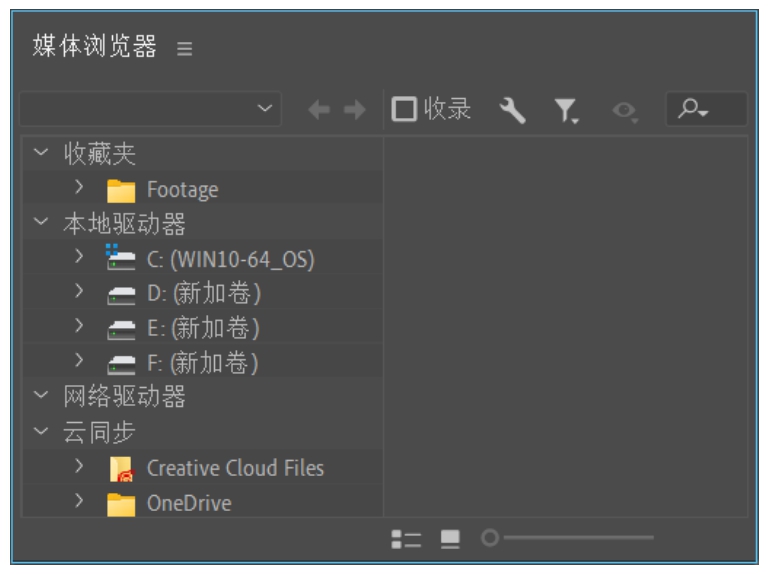Toggle the eye directory viewers icon
The width and height of the screenshot is (768, 577).
[625, 111]
